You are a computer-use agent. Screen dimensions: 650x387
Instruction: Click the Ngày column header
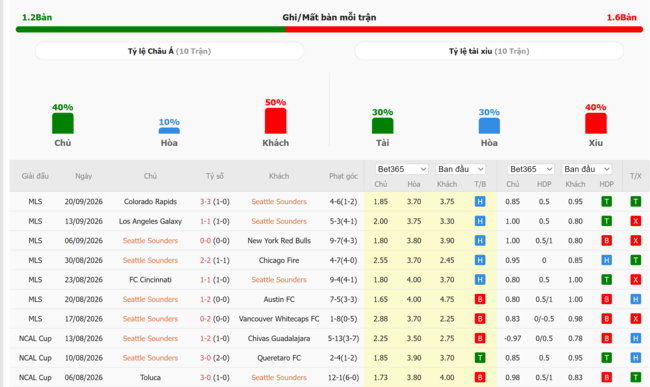click(x=83, y=176)
